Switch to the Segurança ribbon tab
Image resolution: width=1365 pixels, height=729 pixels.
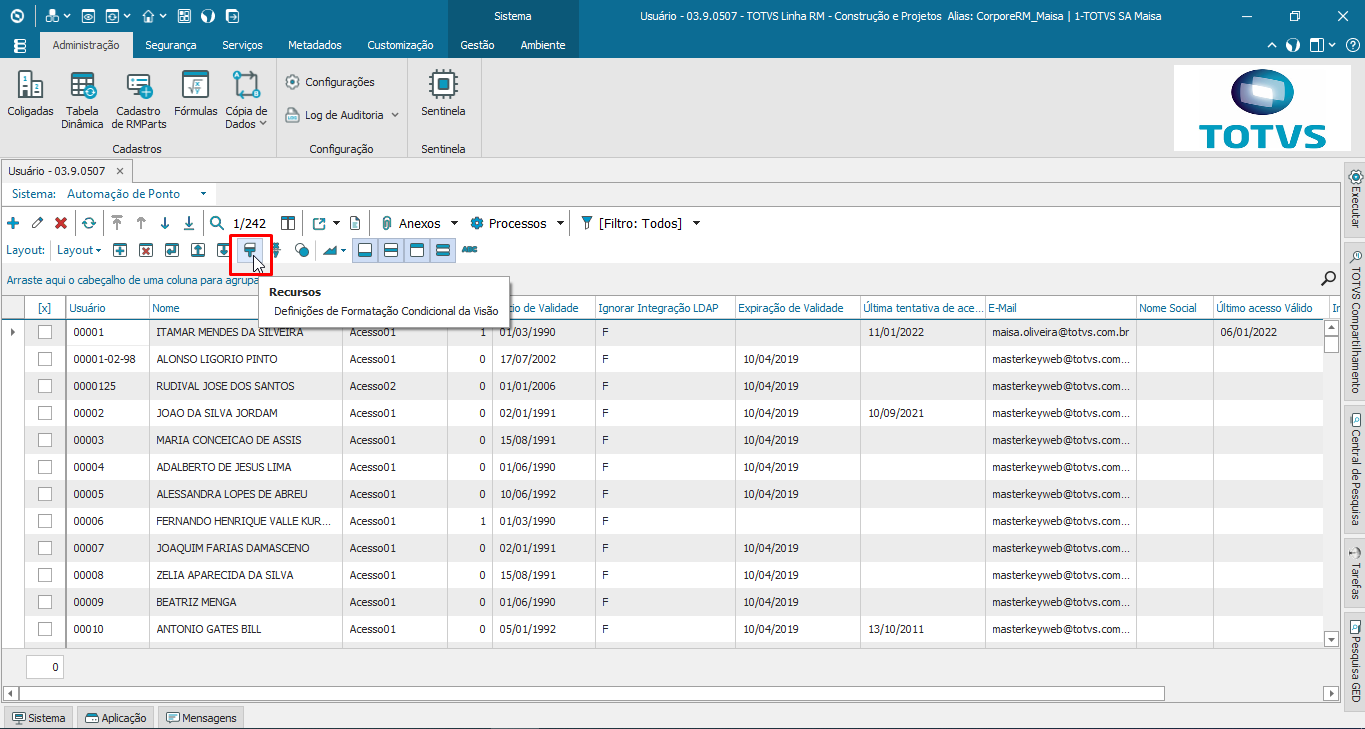pos(170,45)
